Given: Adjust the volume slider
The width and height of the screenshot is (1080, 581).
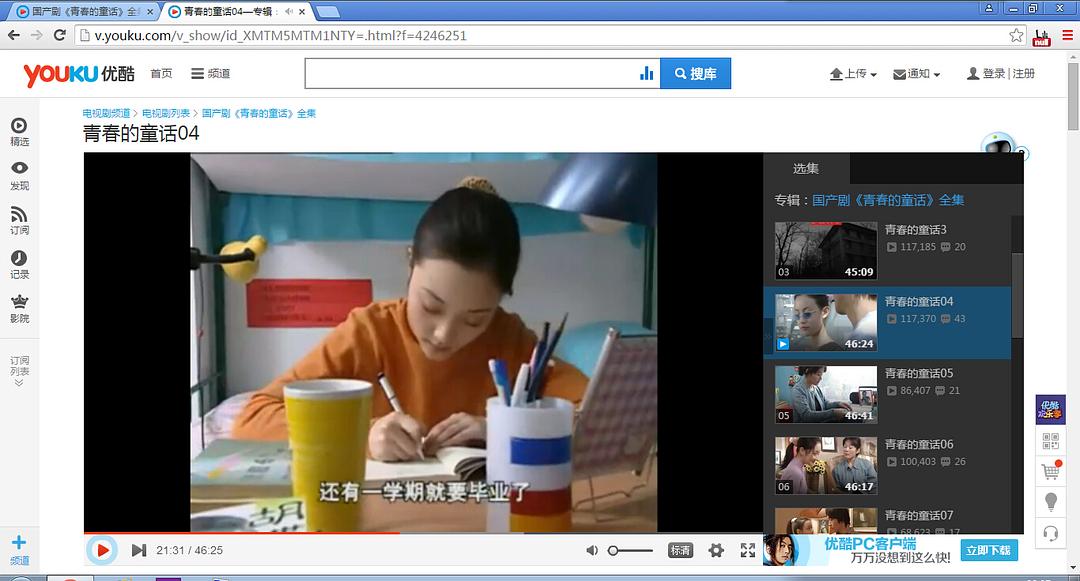Looking at the screenshot, I should [630, 550].
